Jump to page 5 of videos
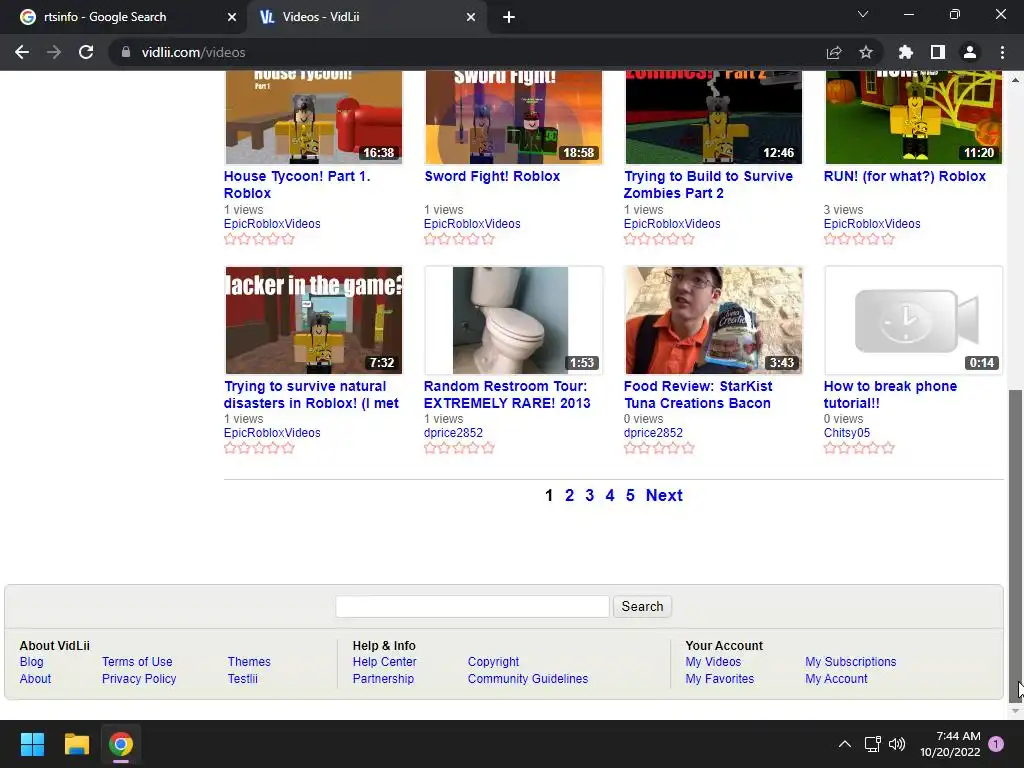 [630, 496]
